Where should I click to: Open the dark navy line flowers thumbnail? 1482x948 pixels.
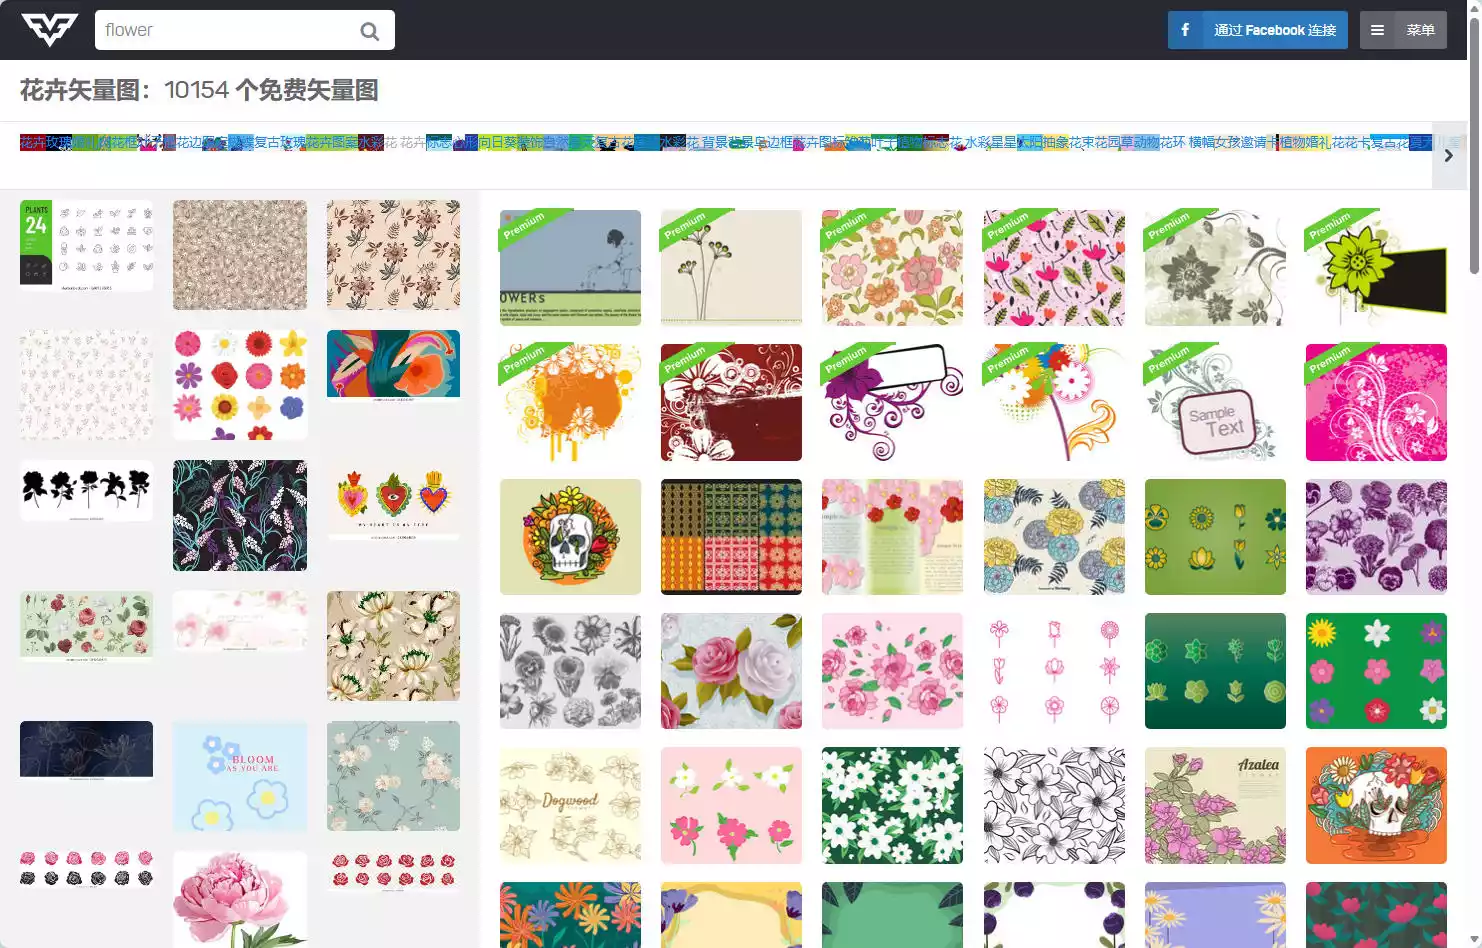tap(87, 750)
